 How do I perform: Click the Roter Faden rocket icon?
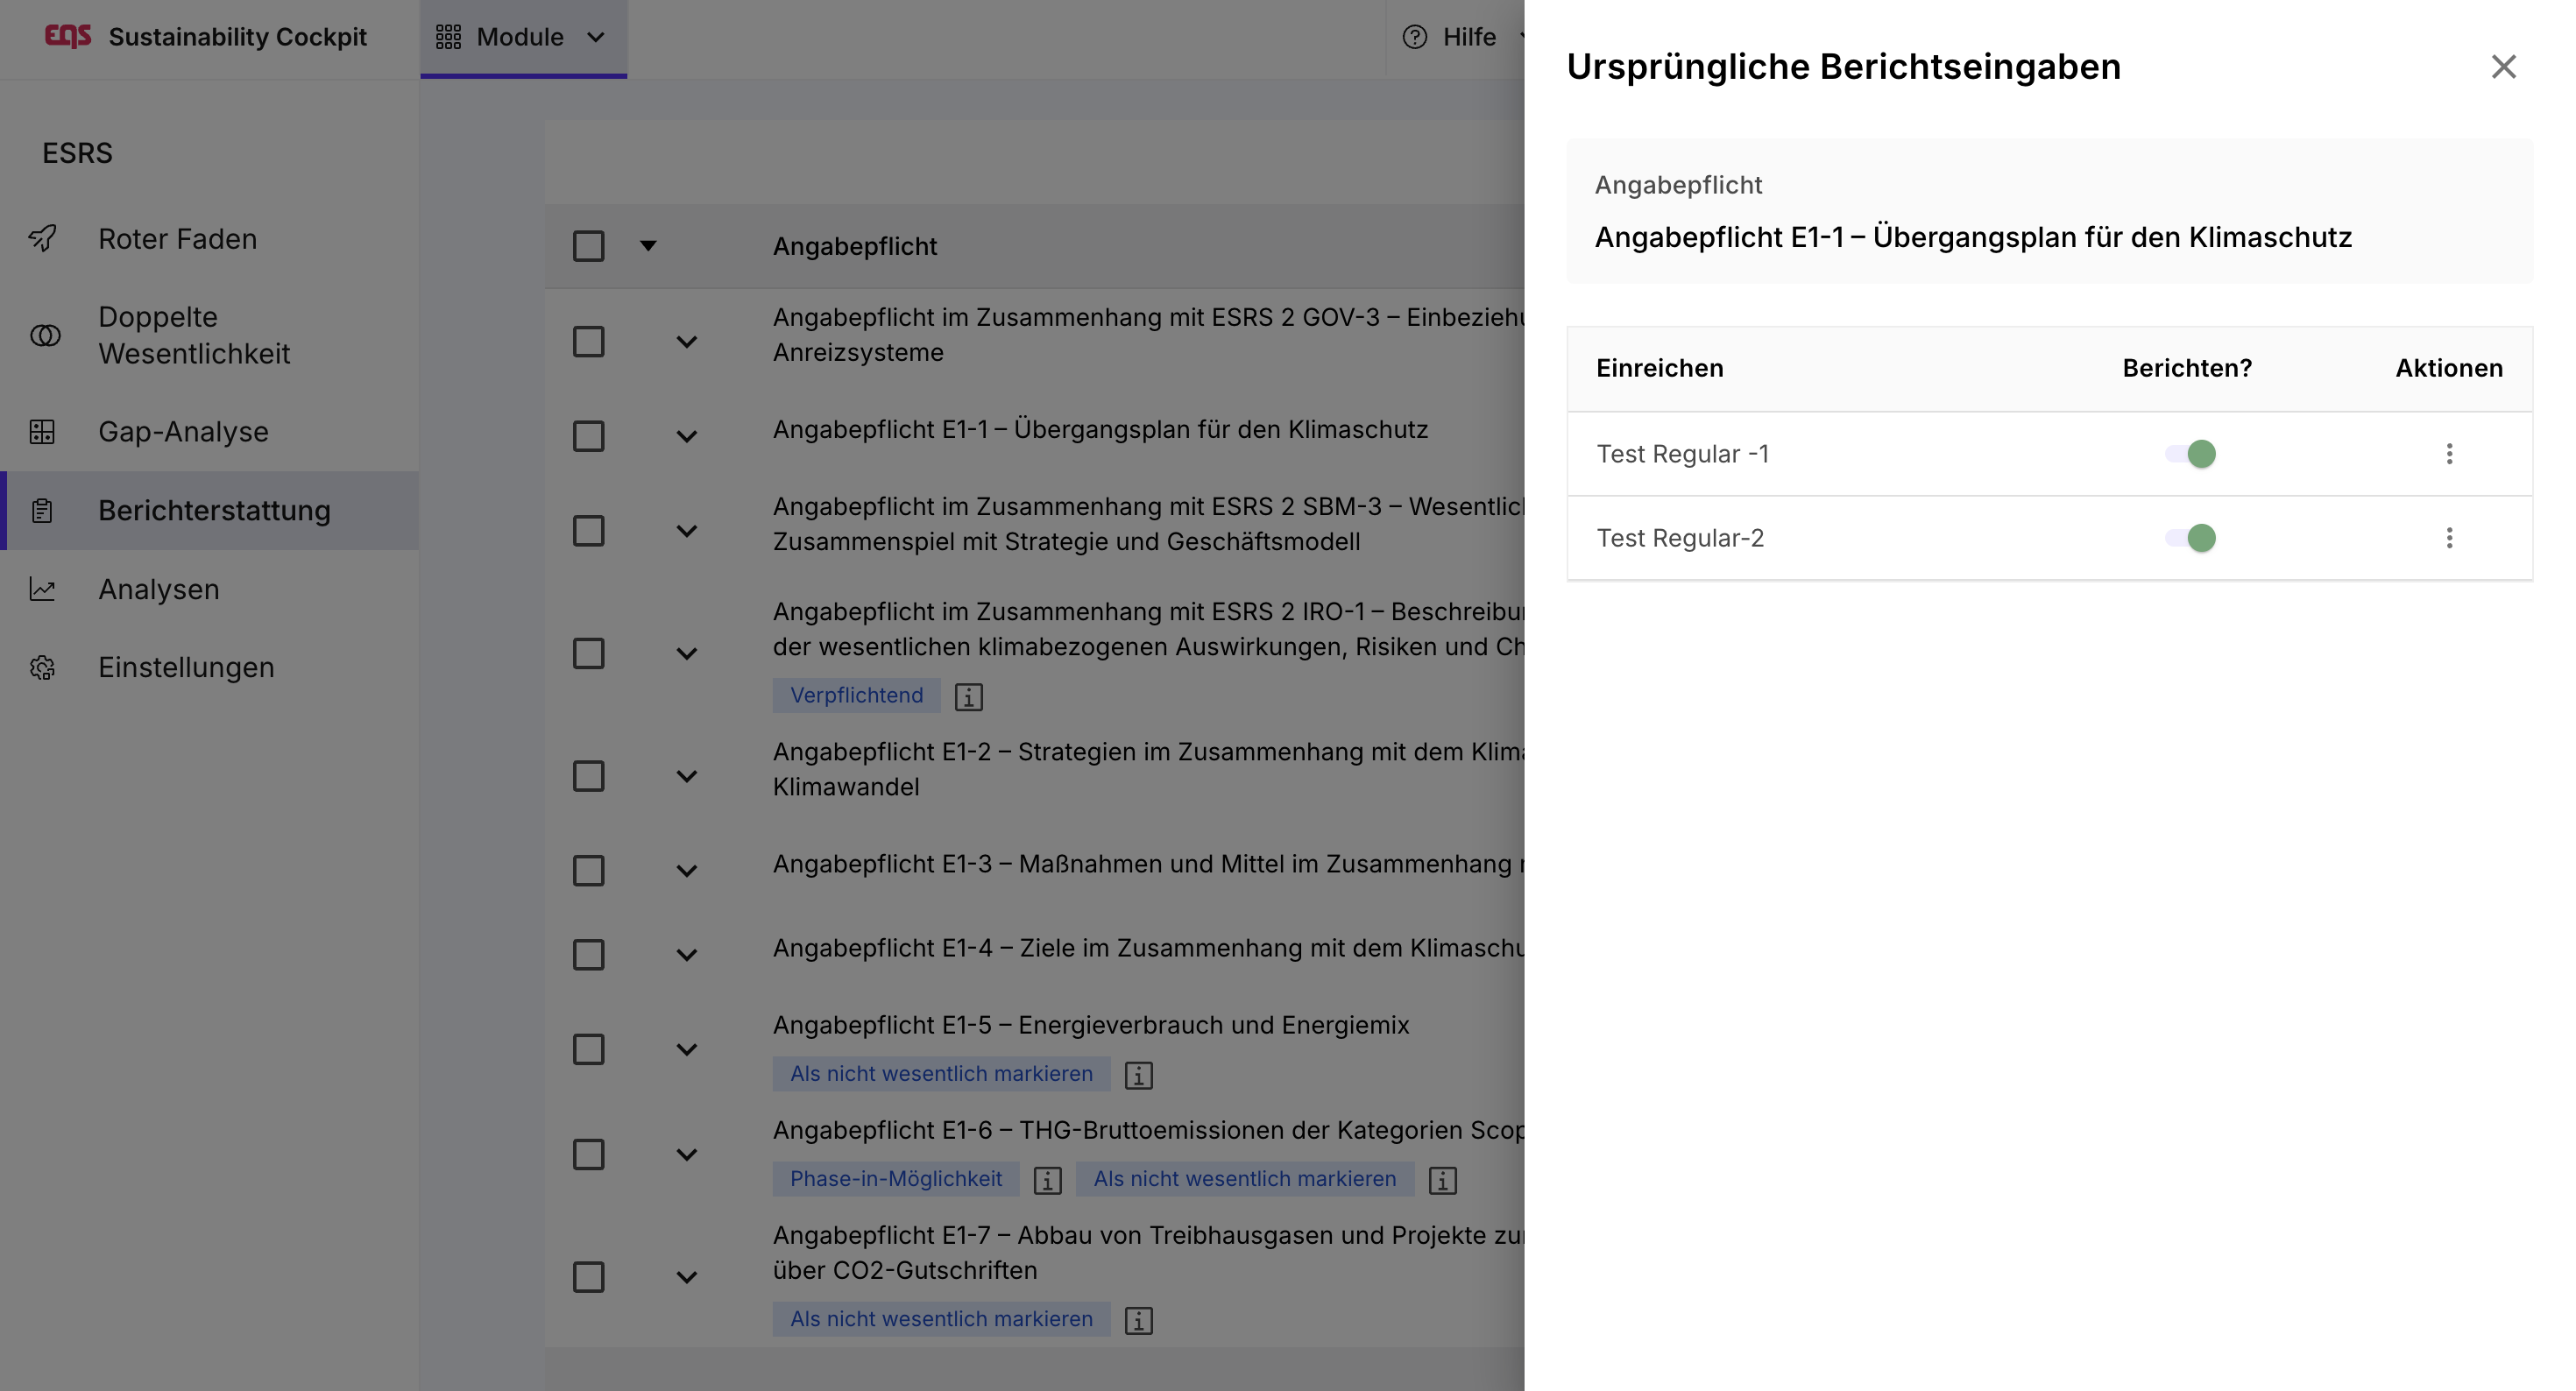coord(42,238)
